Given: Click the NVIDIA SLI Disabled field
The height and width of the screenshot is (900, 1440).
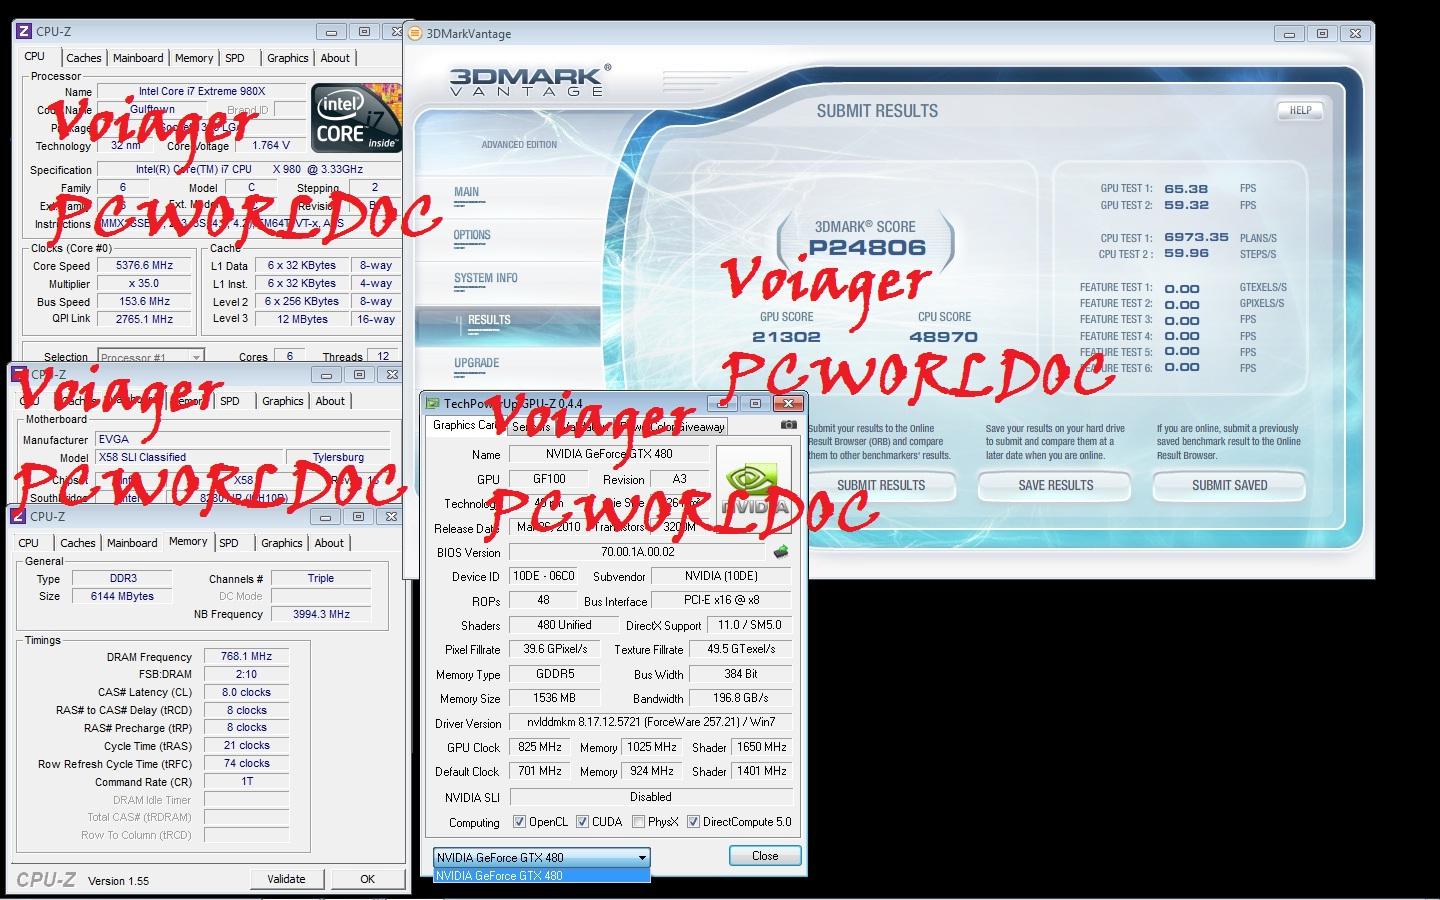Looking at the screenshot, I should click(651, 797).
